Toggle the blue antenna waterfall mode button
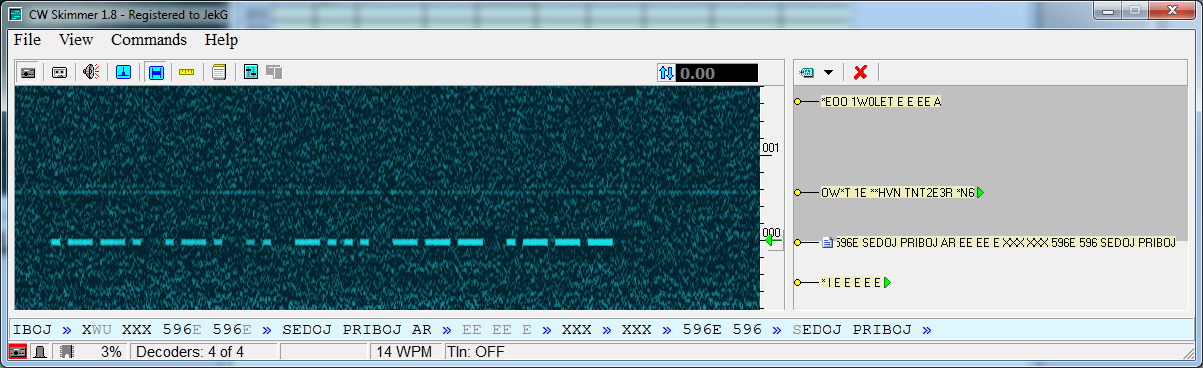The width and height of the screenshot is (1203, 368). click(x=123, y=72)
